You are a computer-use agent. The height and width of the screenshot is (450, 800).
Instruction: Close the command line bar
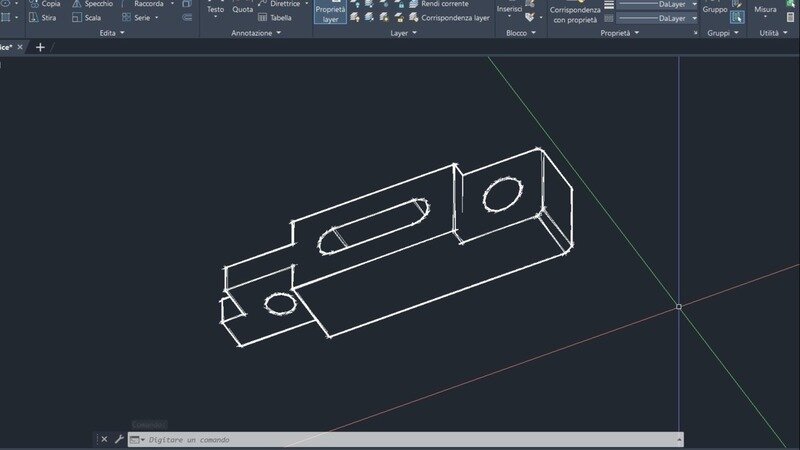point(104,439)
